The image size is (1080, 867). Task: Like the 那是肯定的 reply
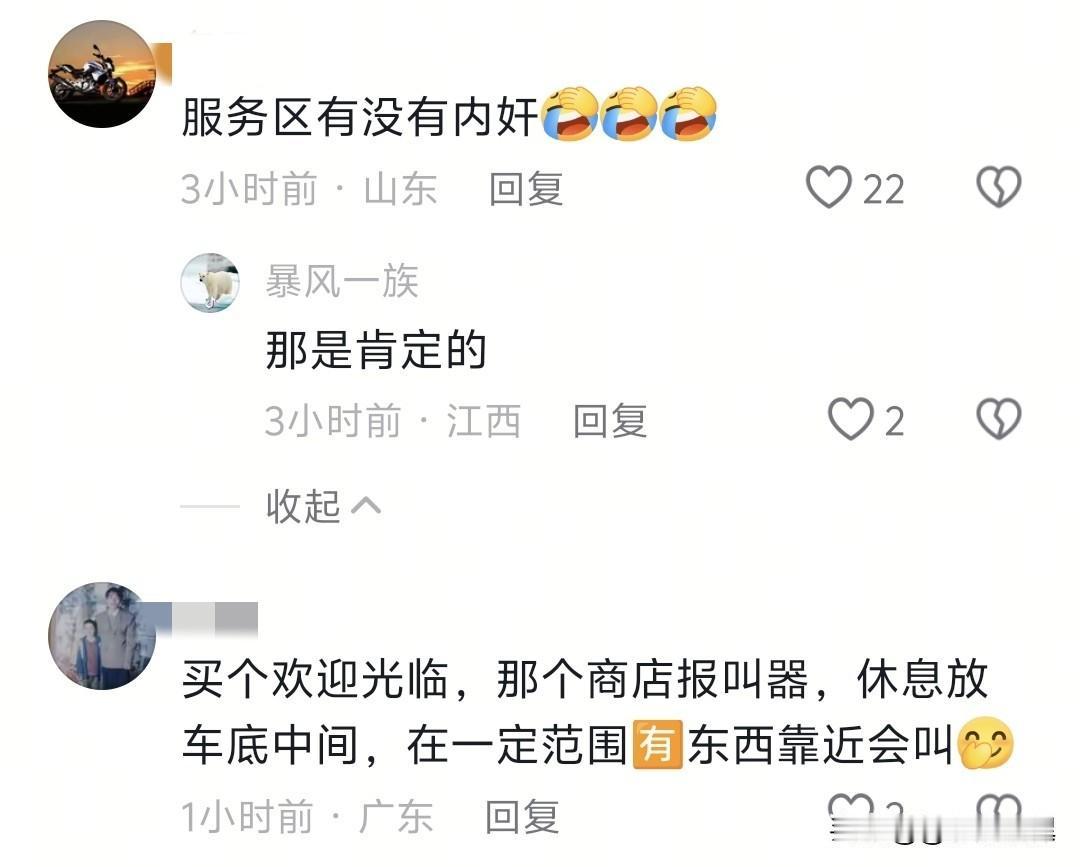coord(850,419)
